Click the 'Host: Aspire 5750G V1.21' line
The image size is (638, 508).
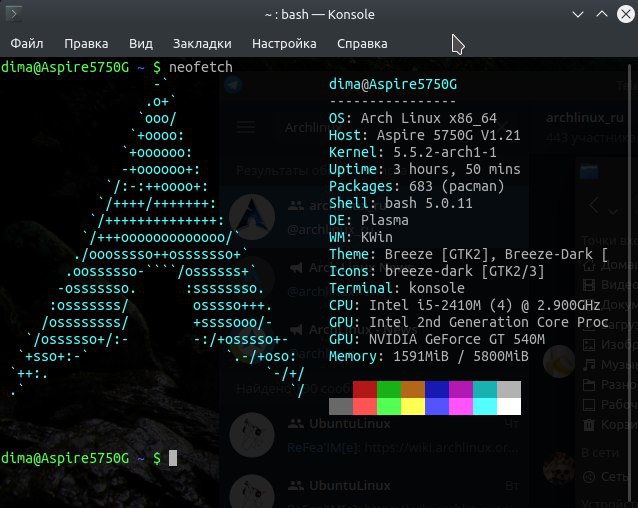[x=424, y=135]
